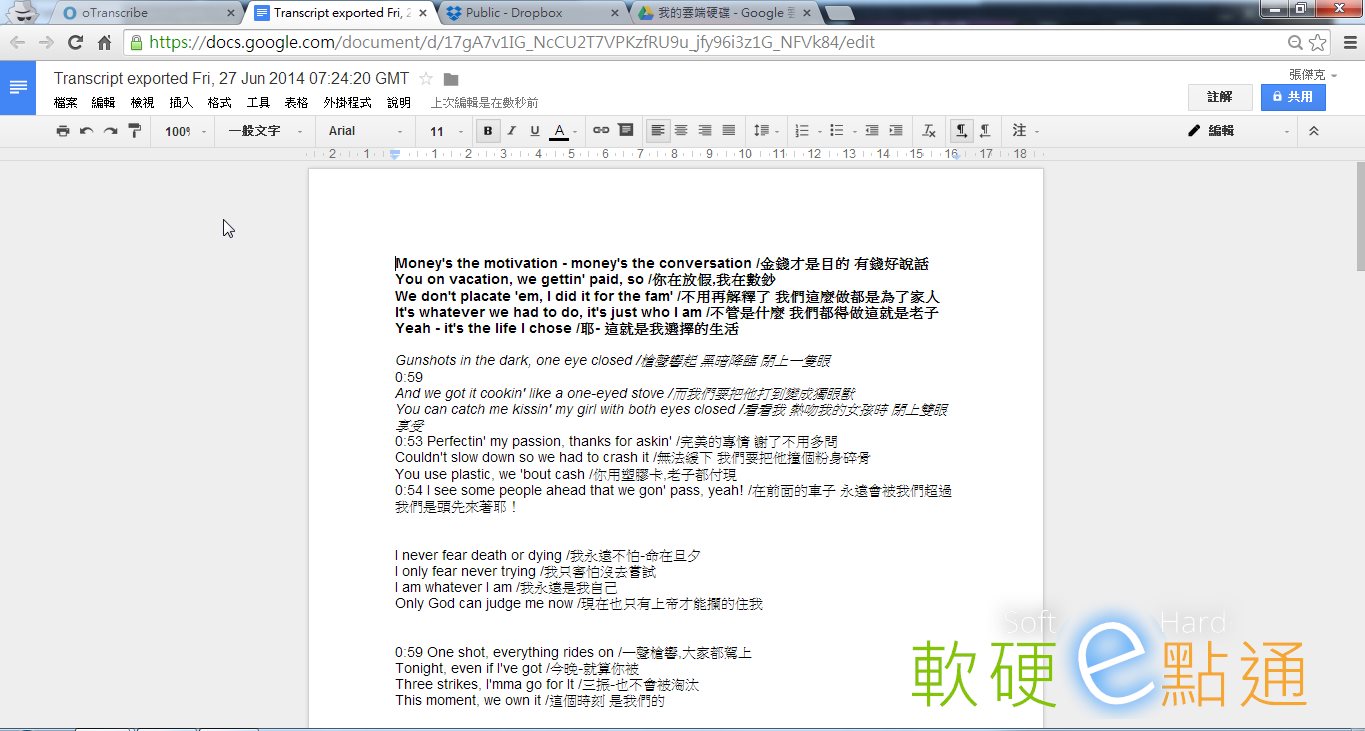Insert a link with the chain icon

(601, 131)
